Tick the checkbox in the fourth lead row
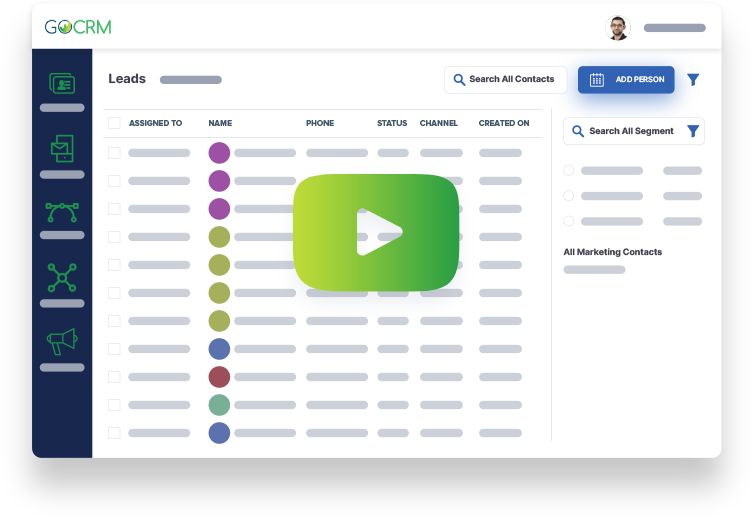The width and height of the screenshot is (753, 519). [114, 237]
